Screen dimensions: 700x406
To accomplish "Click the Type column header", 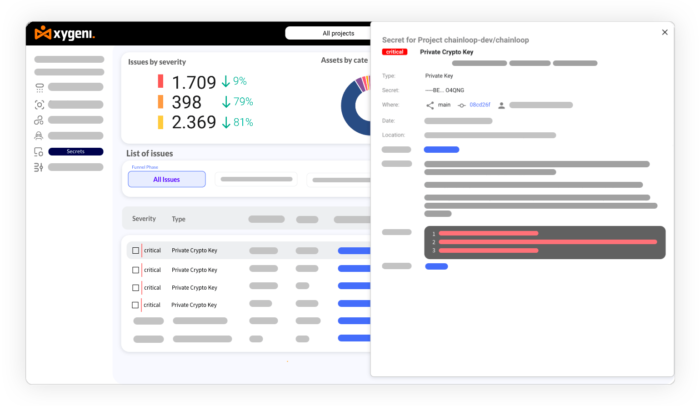I will pyautogui.click(x=179, y=219).
